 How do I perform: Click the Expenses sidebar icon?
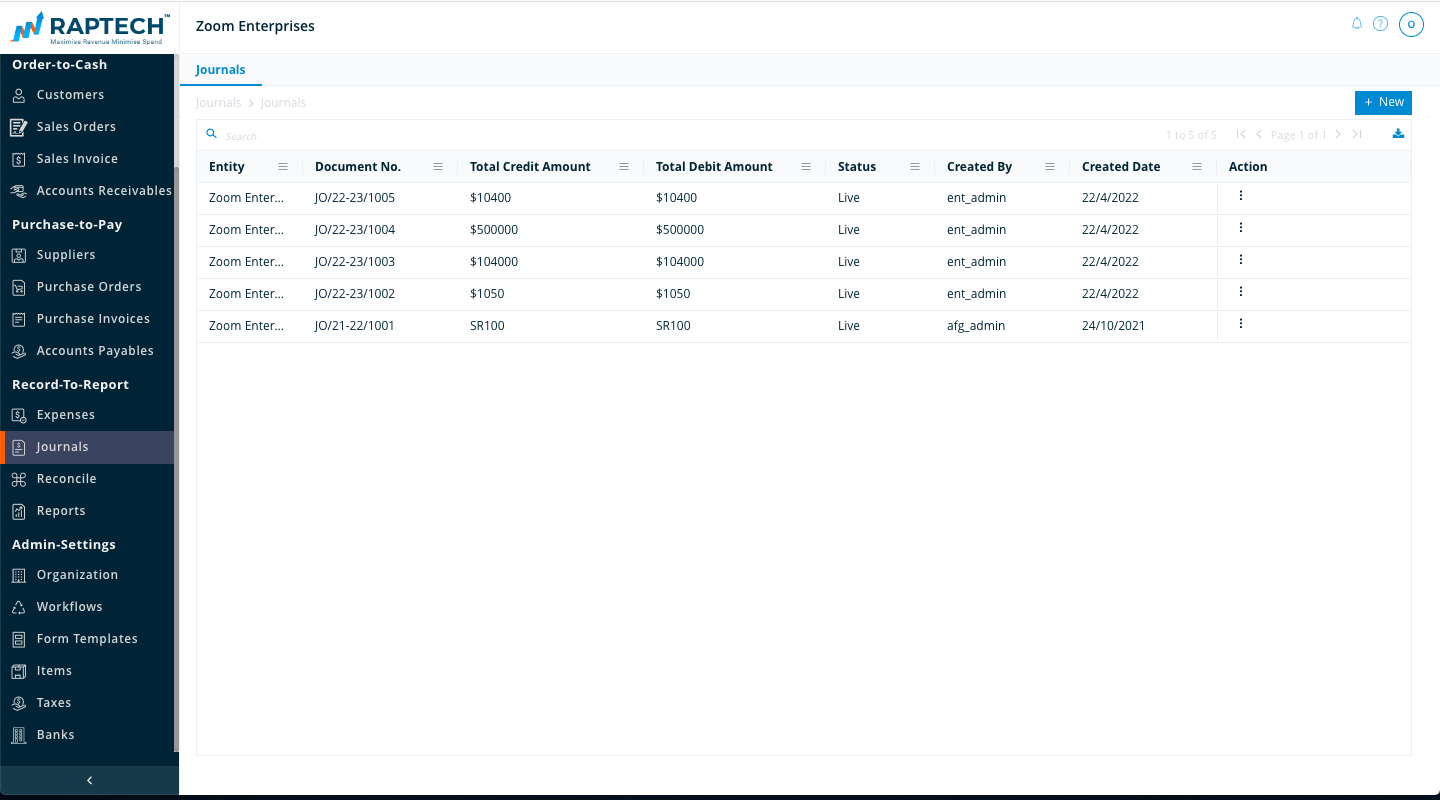pos(19,415)
